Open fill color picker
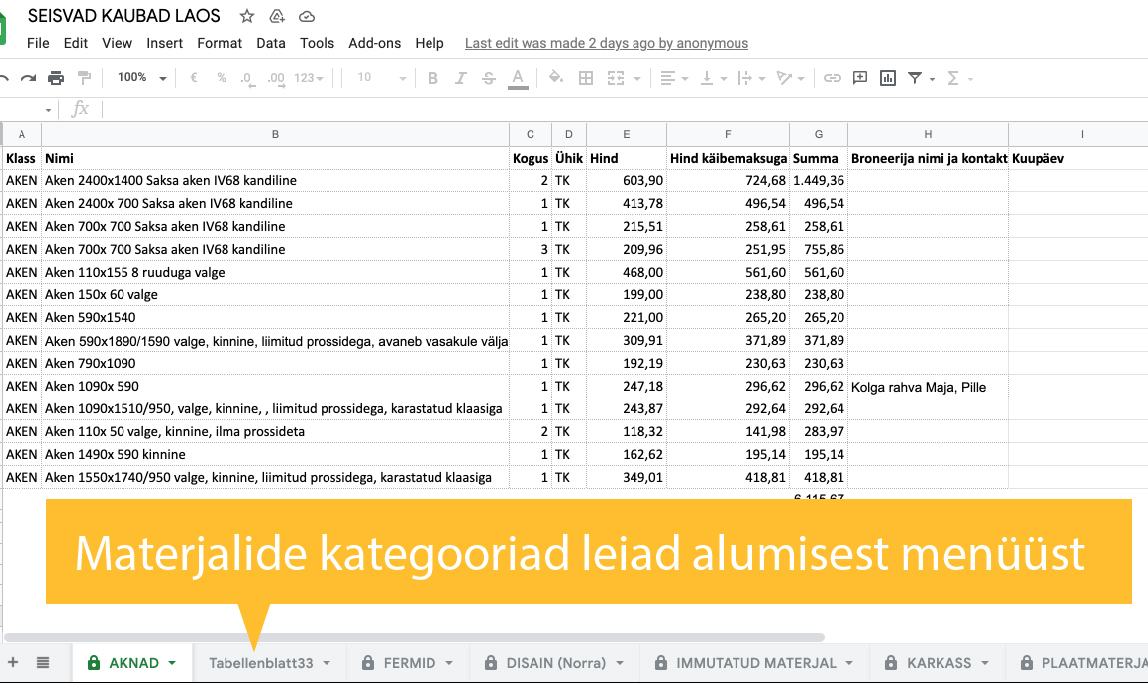 click(556, 78)
